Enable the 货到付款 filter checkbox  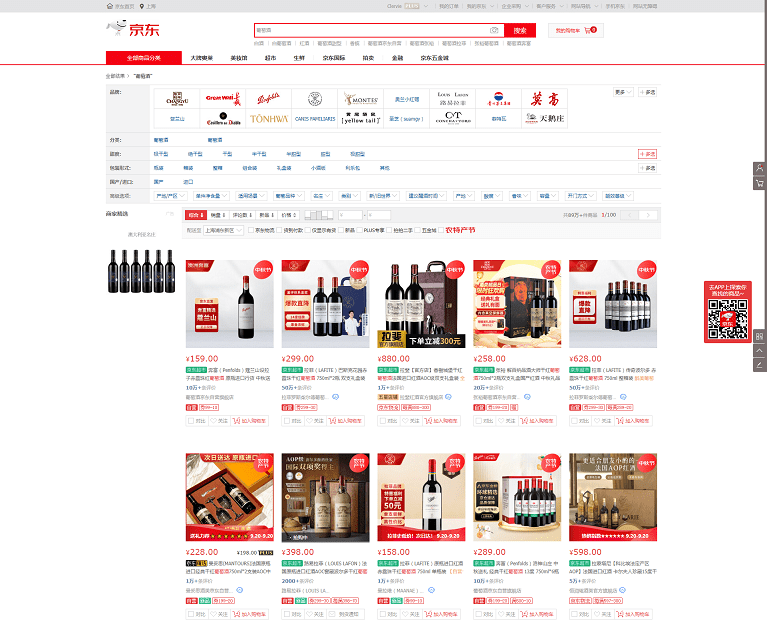point(279,230)
